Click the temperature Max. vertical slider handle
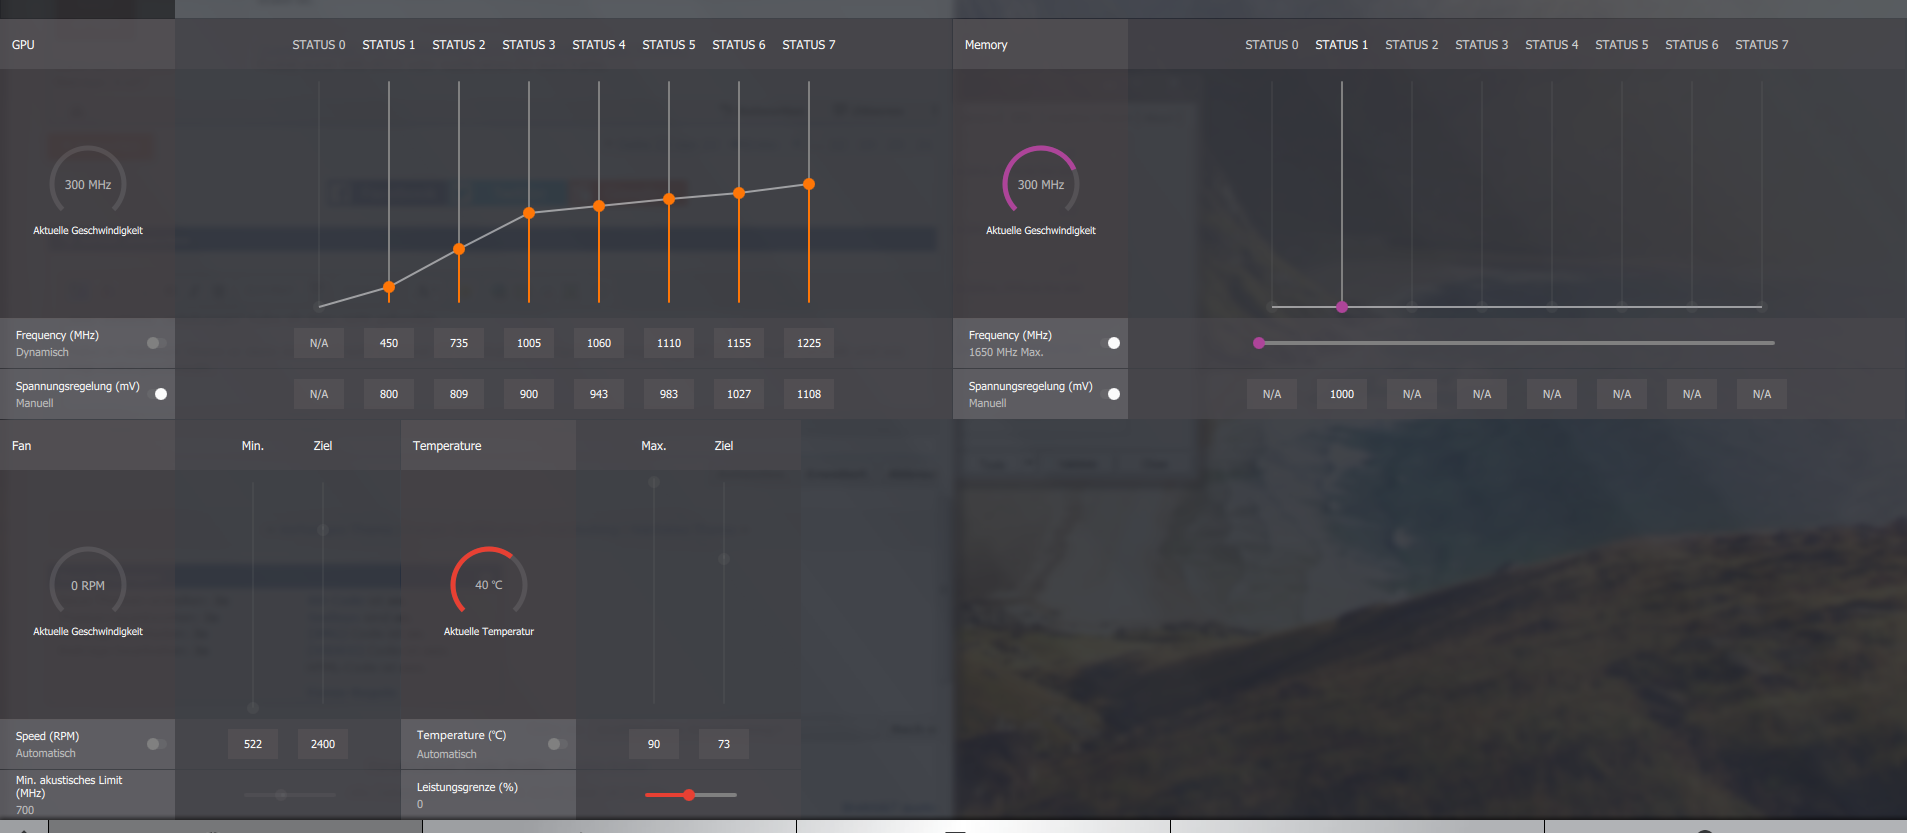This screenshot has height=833, width=1907. point(654,482)
